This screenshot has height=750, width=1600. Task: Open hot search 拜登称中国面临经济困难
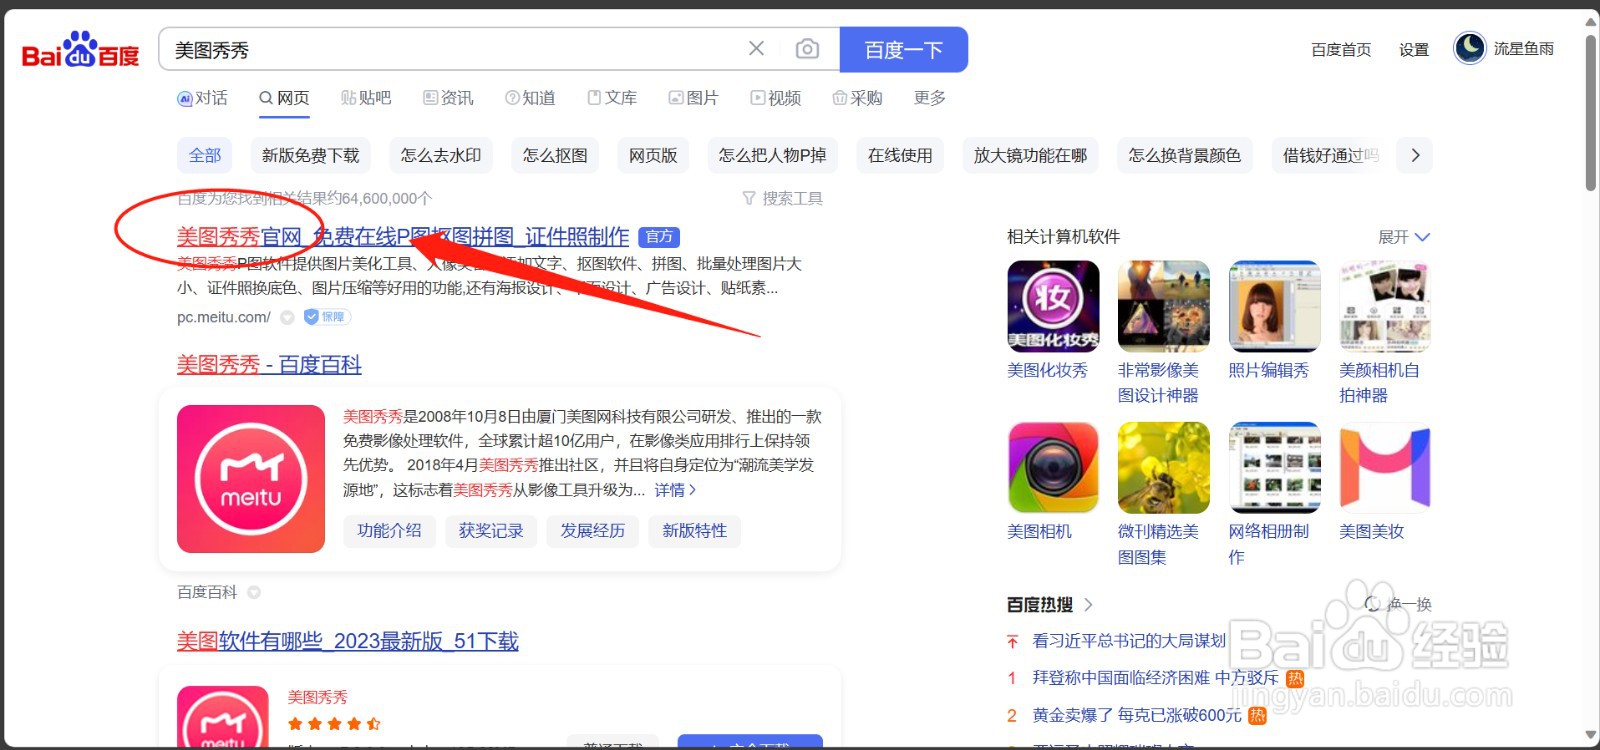coord(1156,678)
